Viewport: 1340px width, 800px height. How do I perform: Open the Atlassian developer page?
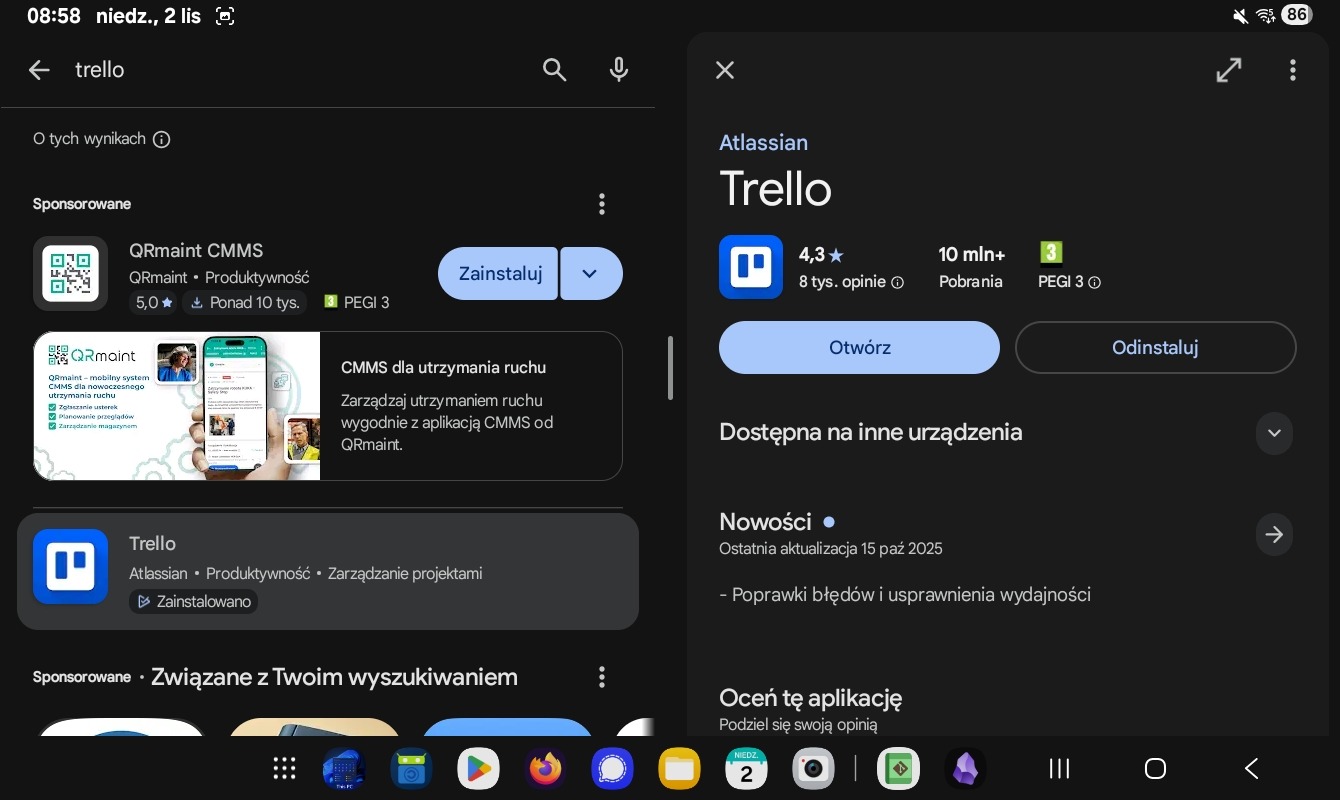point(763,143)
